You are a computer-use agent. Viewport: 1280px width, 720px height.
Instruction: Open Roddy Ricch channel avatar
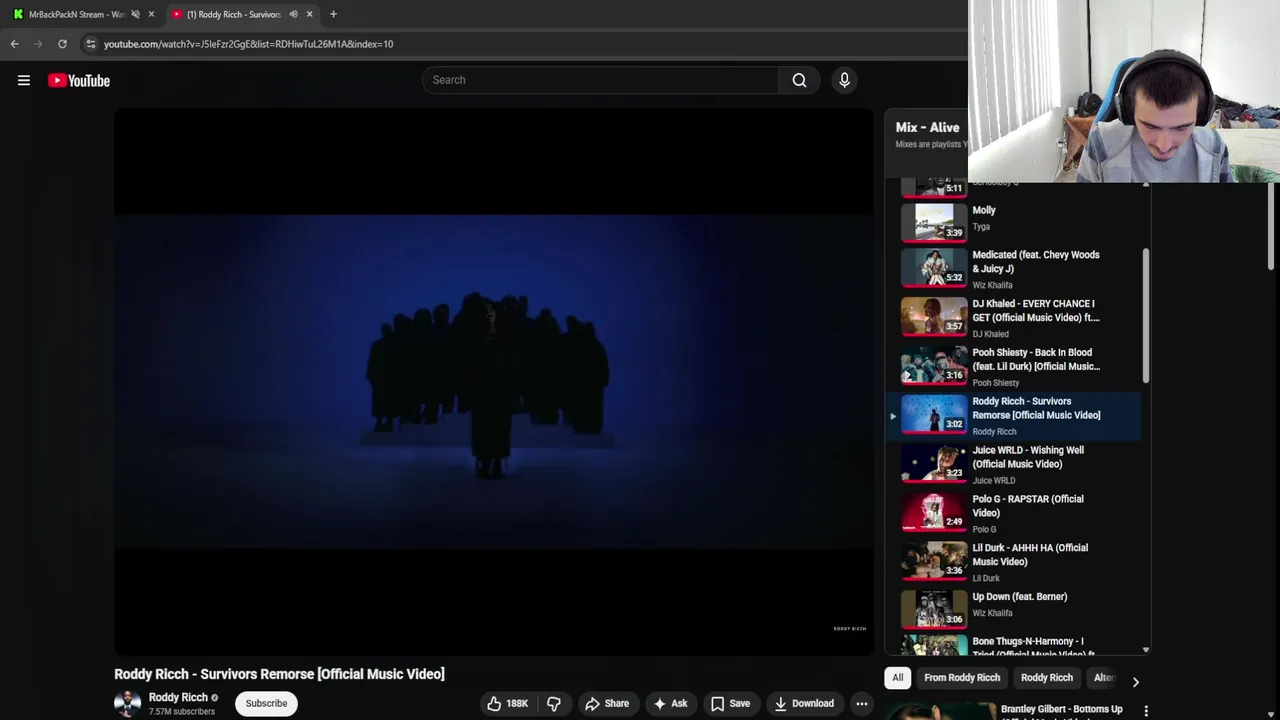click(127, 703)
